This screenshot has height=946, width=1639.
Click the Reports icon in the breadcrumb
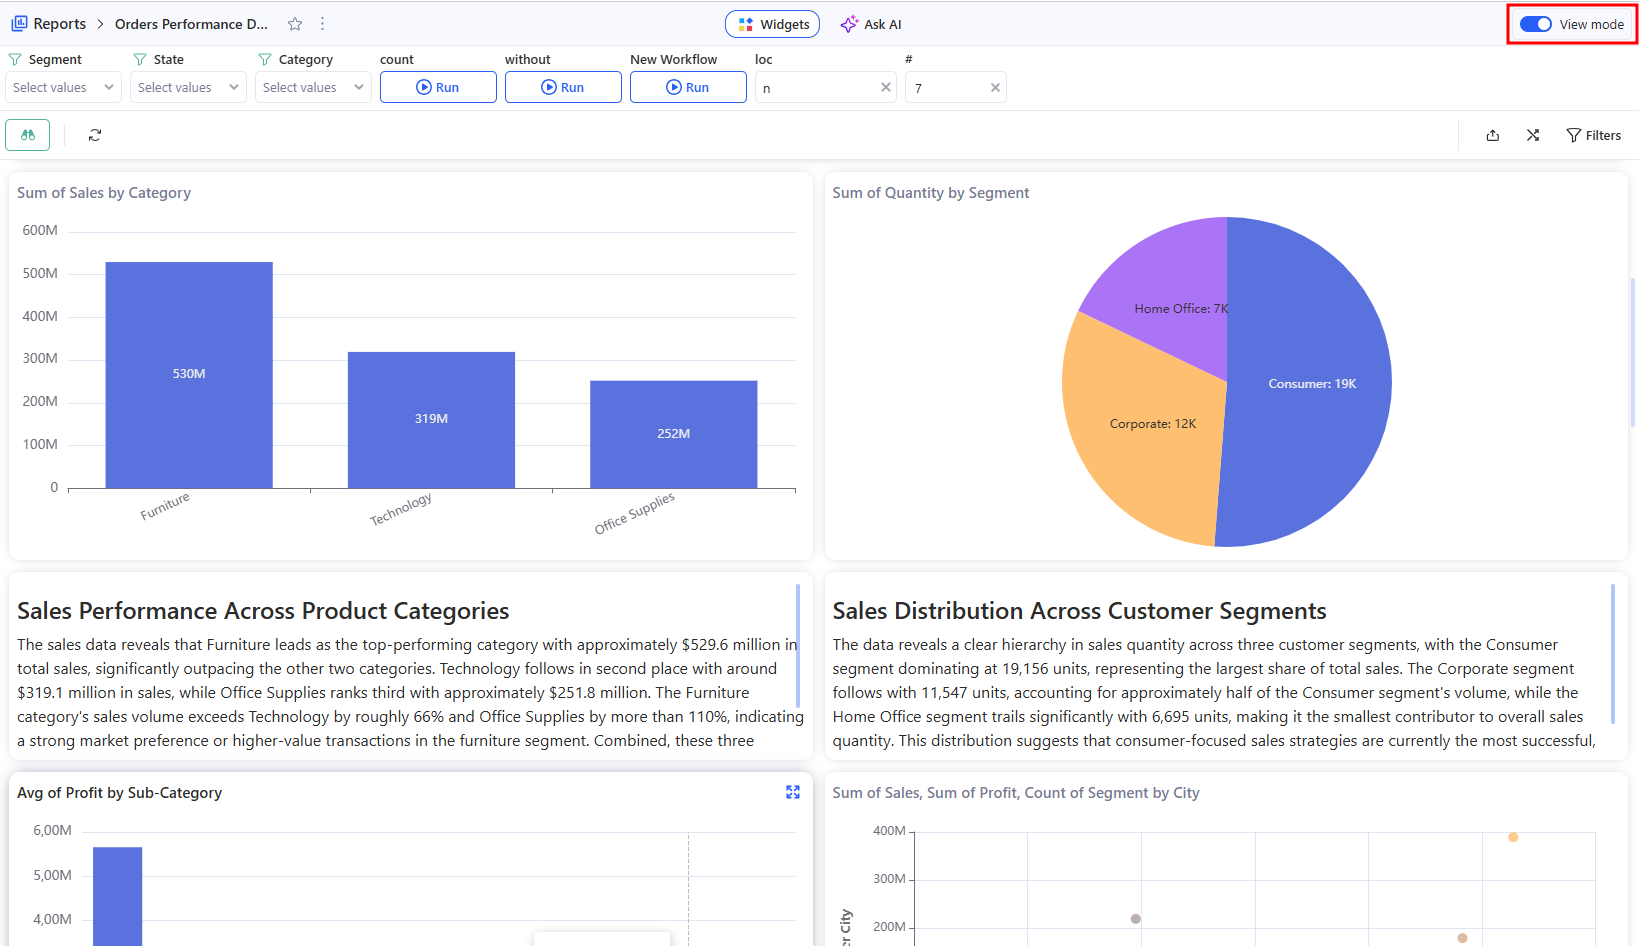[18, 22]
